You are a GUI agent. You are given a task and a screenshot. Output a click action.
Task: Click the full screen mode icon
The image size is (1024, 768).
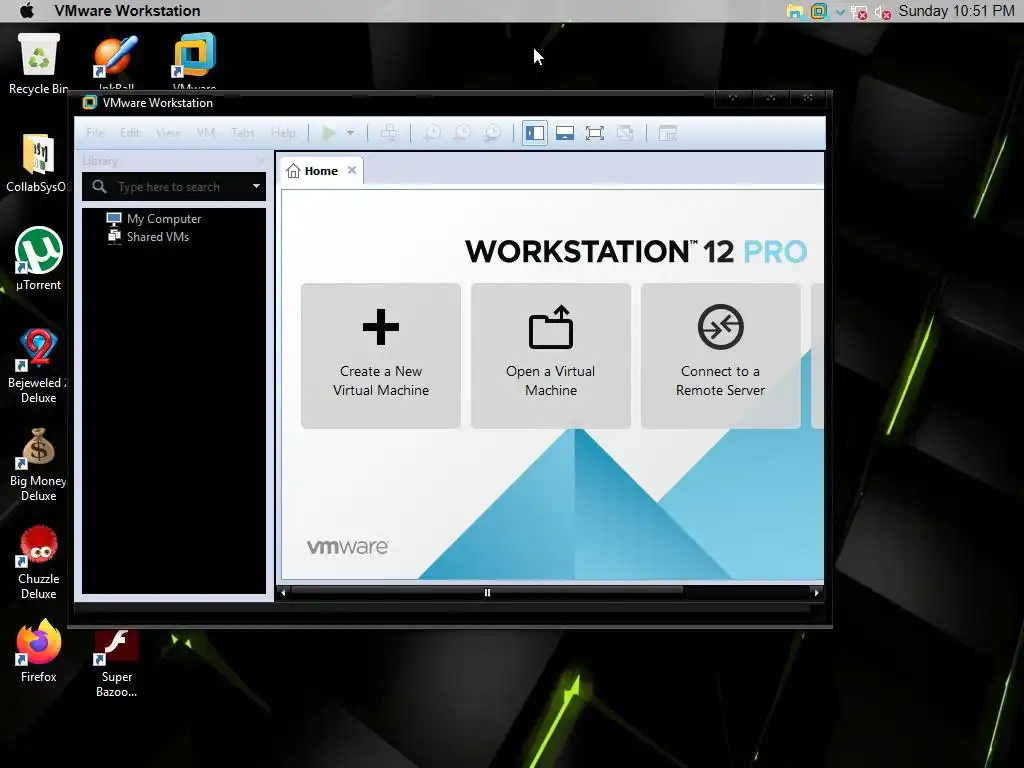coord(595,133)
